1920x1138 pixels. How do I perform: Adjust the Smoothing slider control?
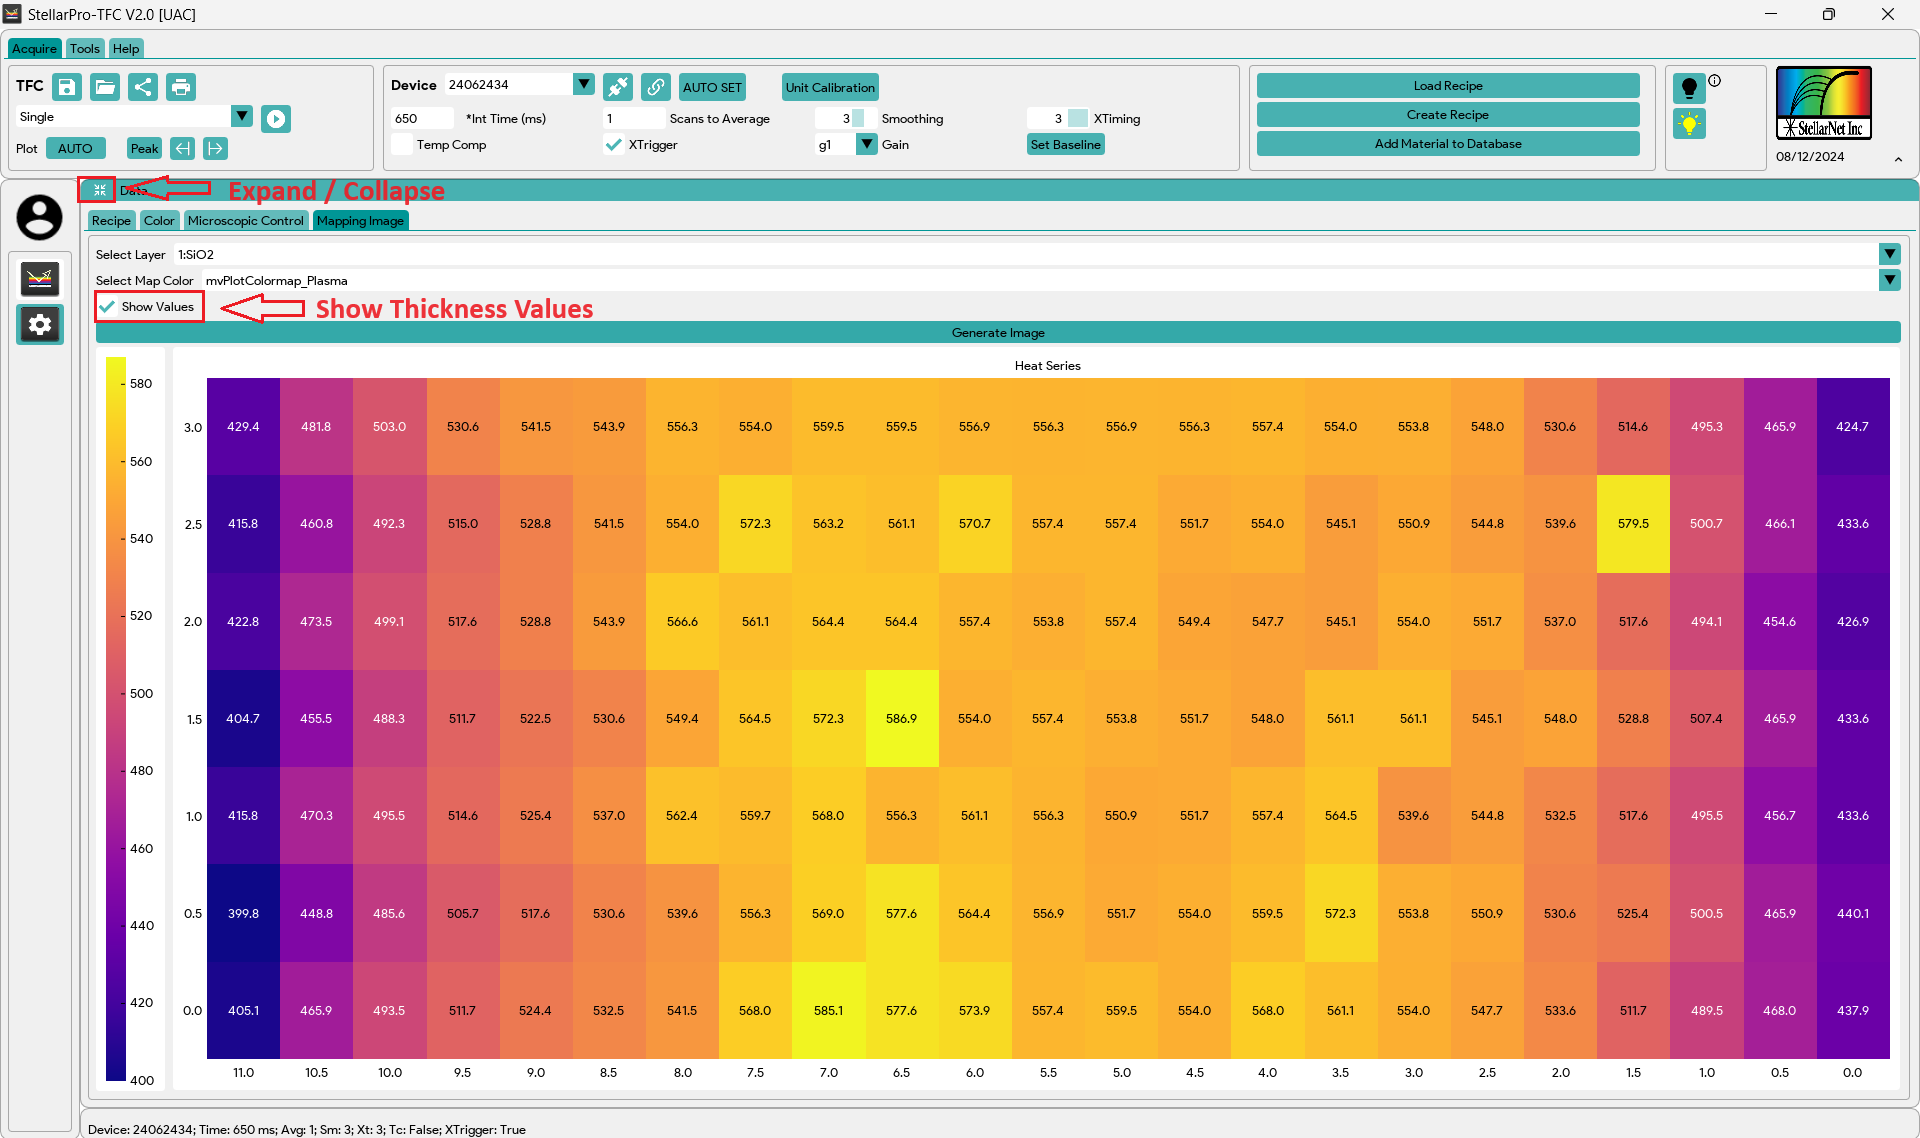pyautogui.click(x=858, y=118)
